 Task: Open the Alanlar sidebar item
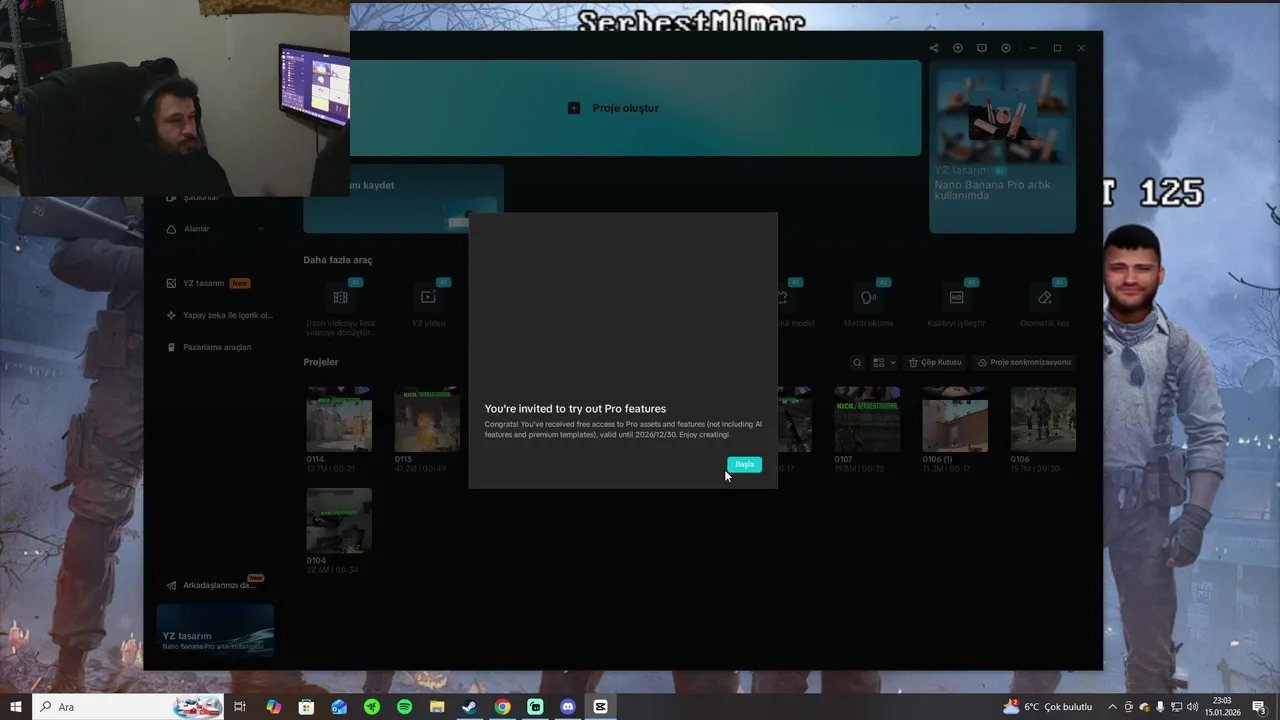click(x=197, y=229)
